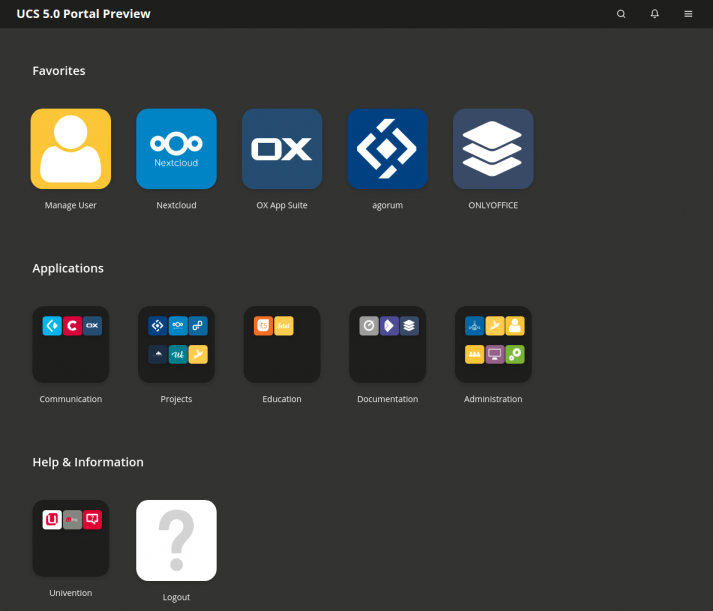Click the teal Wekan icon in Projects
713x611 pixels.
178,355
